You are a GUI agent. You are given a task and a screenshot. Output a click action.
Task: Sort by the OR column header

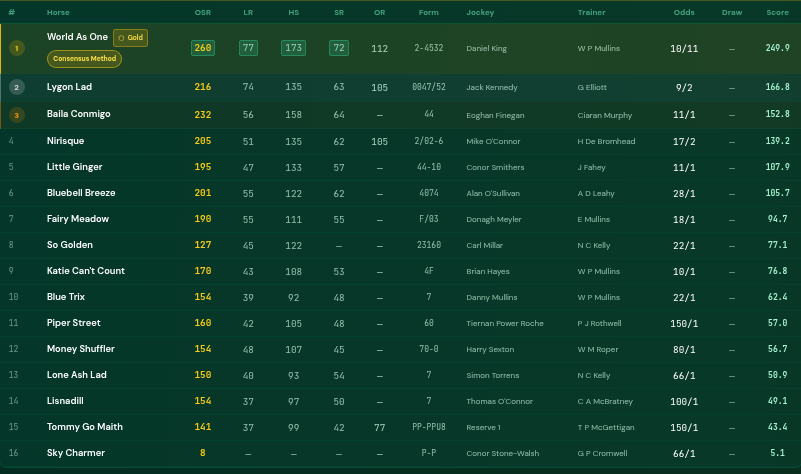pos(380,12)
